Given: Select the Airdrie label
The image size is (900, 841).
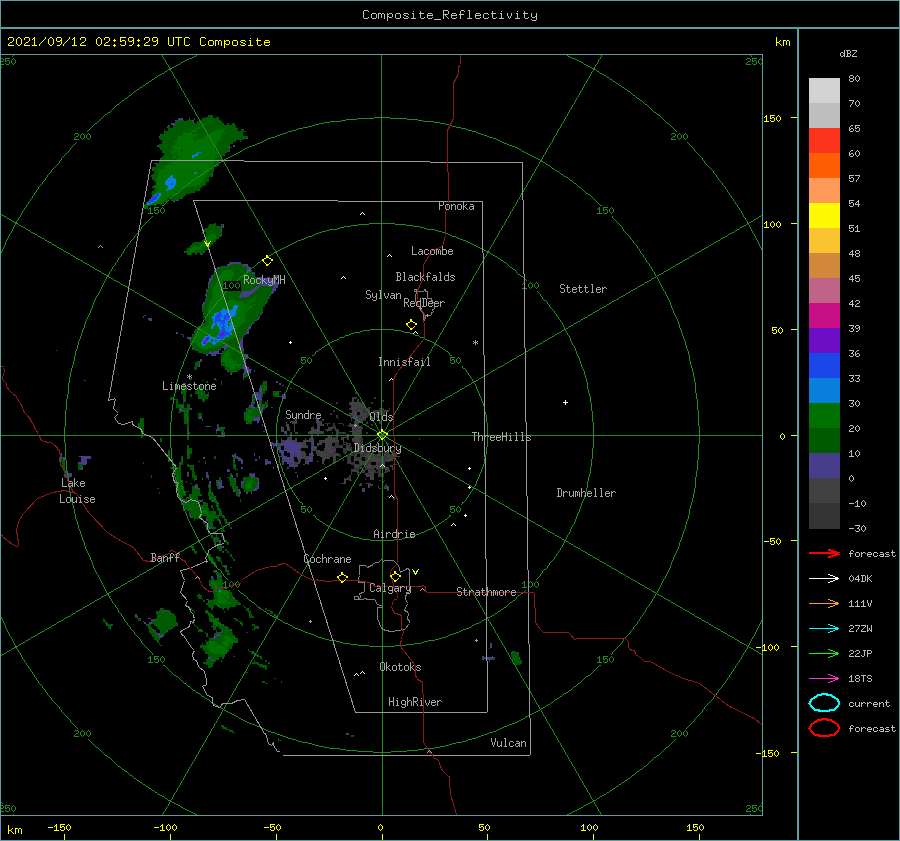Looking at the screenshot, I should 394,534.
